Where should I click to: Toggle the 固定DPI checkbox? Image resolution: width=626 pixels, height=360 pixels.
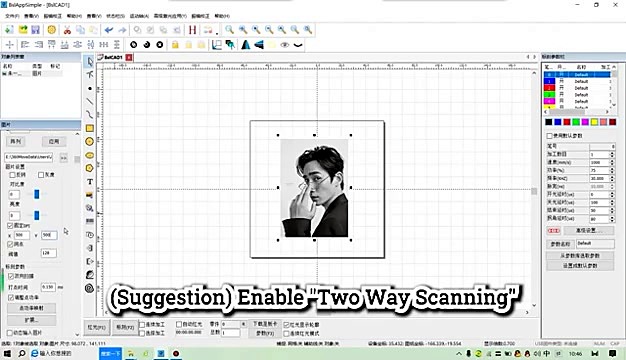pos(10,225)
